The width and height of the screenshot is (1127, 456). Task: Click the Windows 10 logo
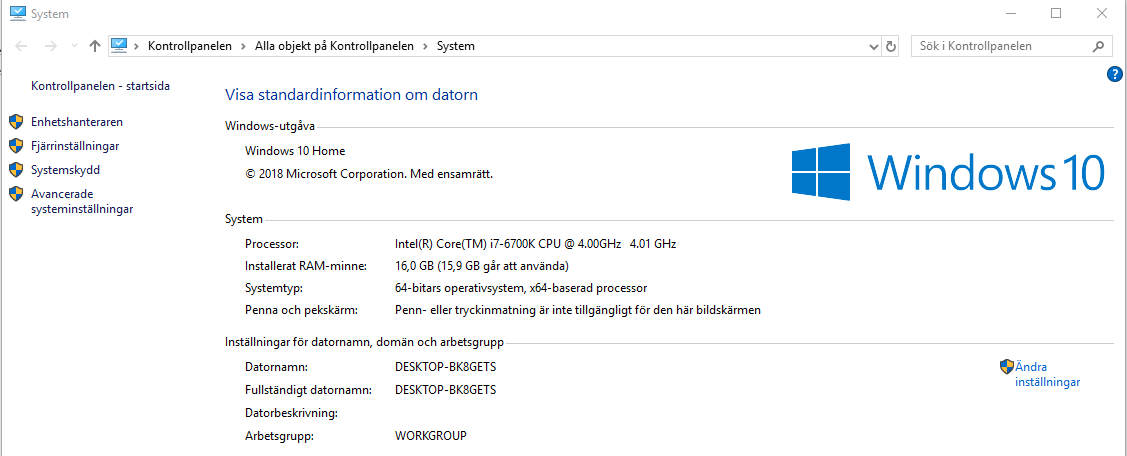pyautogui.click(x=947, y=171)
